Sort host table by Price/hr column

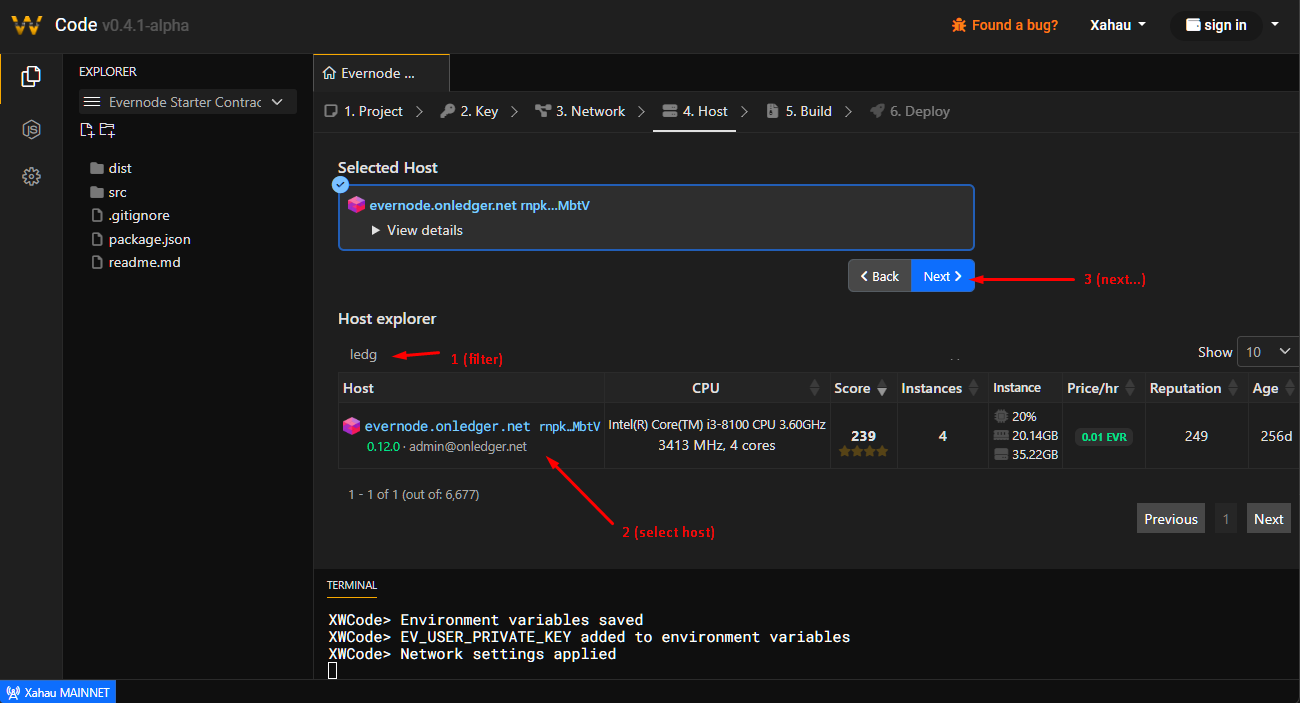pyautogui.click(x=1103, y=388)
